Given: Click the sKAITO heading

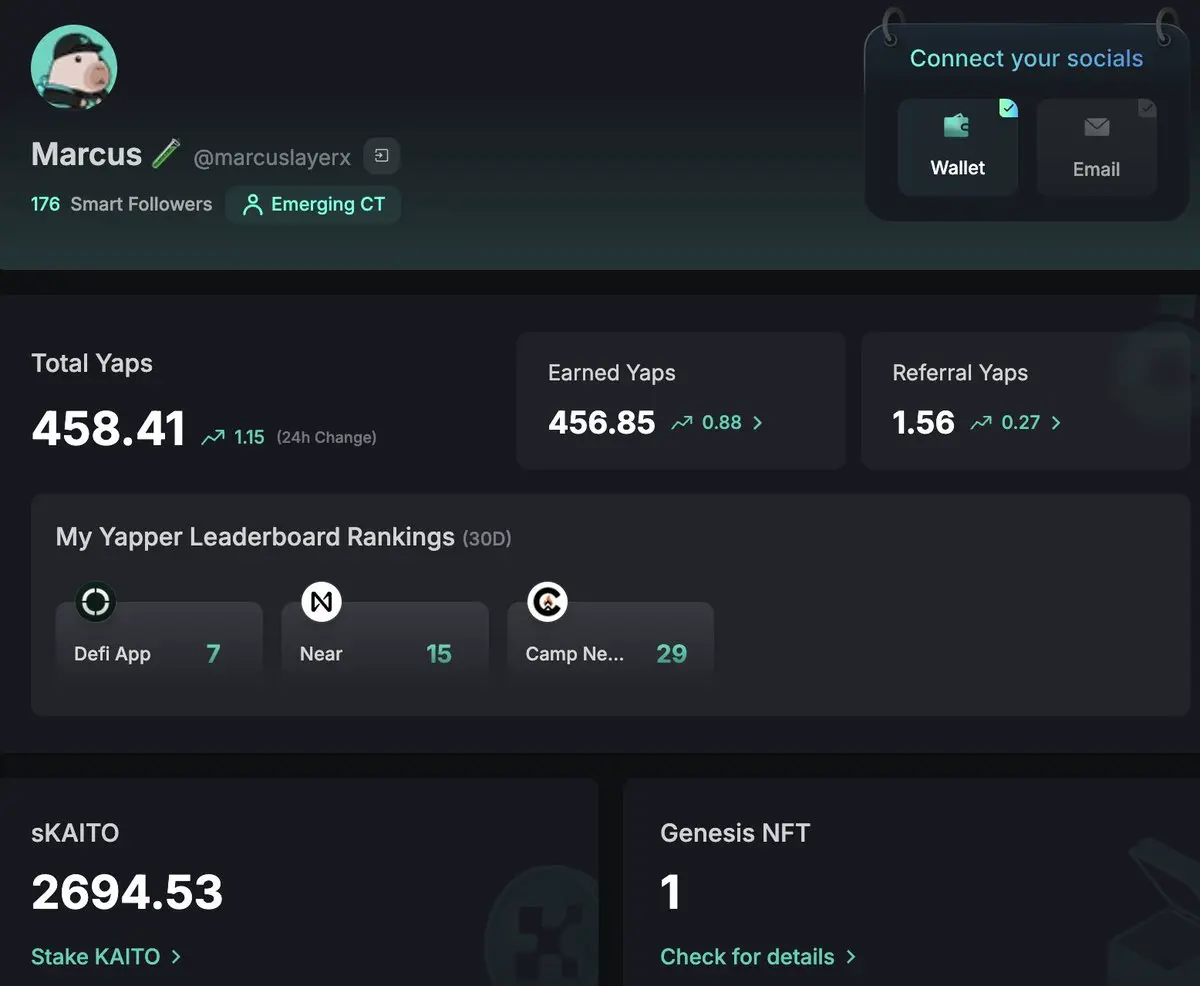Looking at the screenshot, I should 75,833.
